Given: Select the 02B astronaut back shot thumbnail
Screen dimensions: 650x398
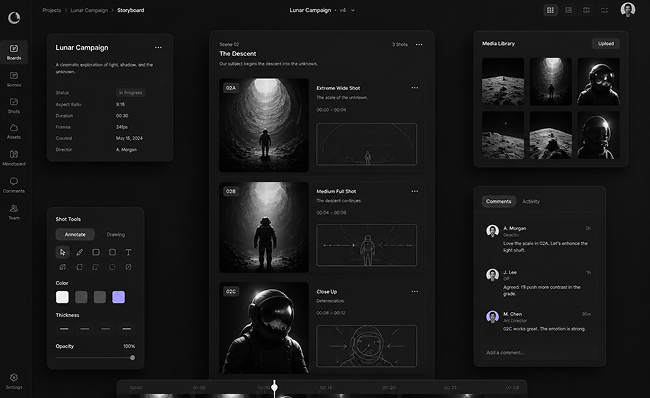Looking at the screenshot, I should [264, 227].
